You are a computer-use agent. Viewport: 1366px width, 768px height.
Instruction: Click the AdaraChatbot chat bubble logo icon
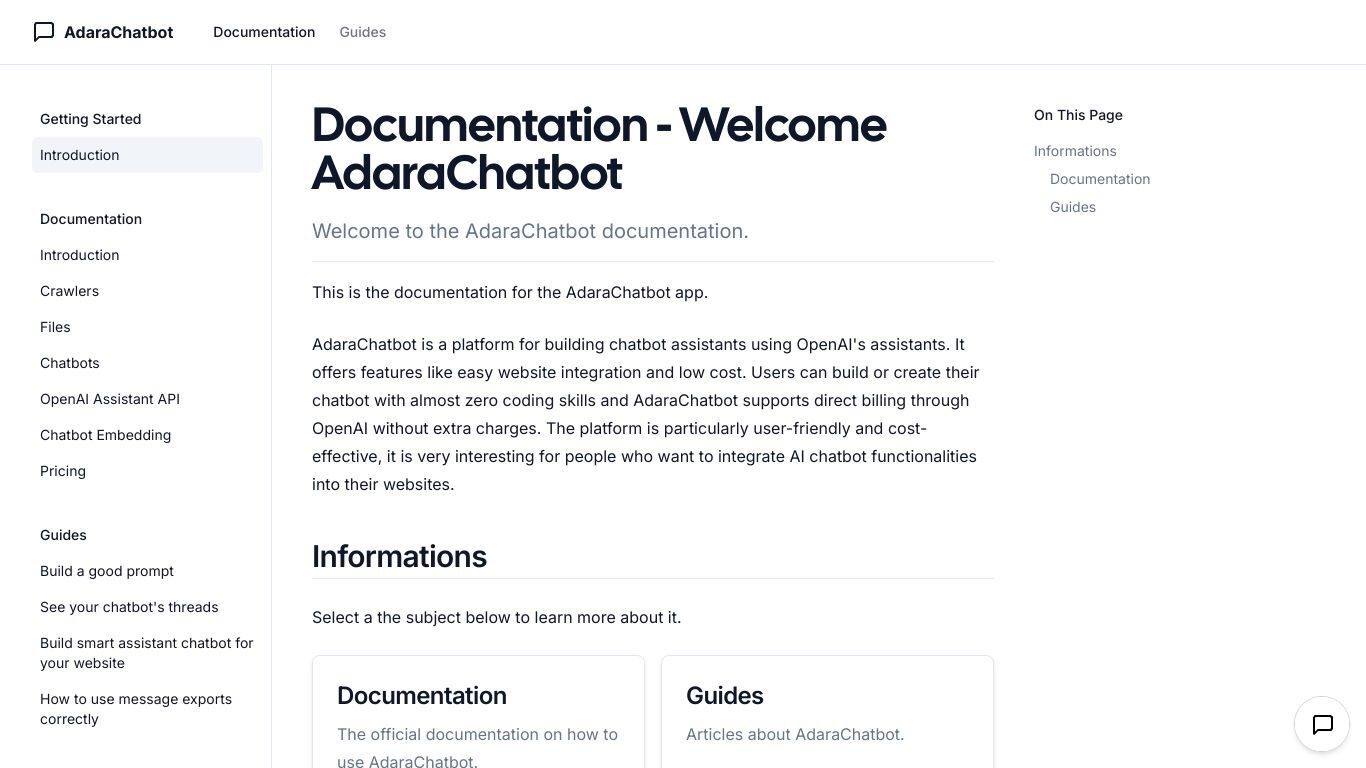tap(44, 32)
